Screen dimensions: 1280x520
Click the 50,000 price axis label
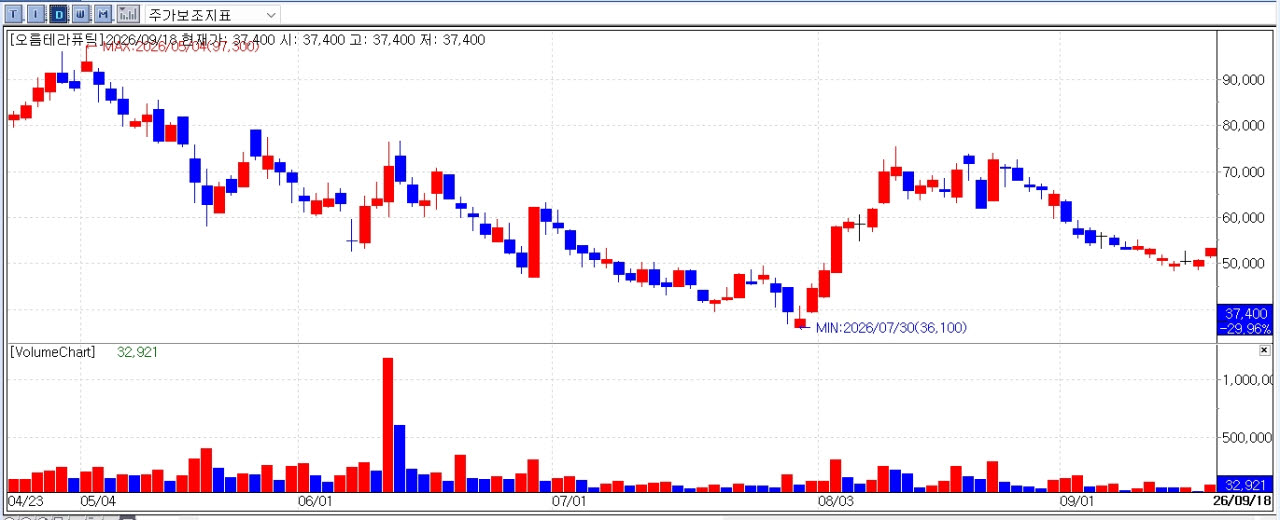pos(1246,264)
